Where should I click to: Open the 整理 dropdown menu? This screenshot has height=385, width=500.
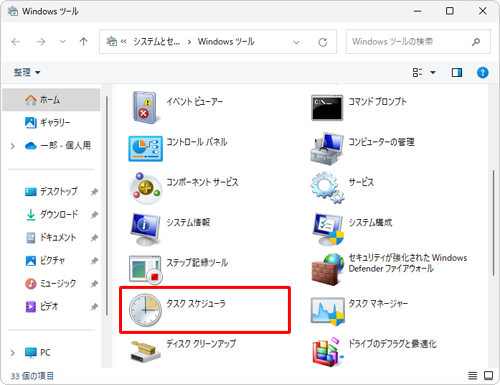(27, 72)
